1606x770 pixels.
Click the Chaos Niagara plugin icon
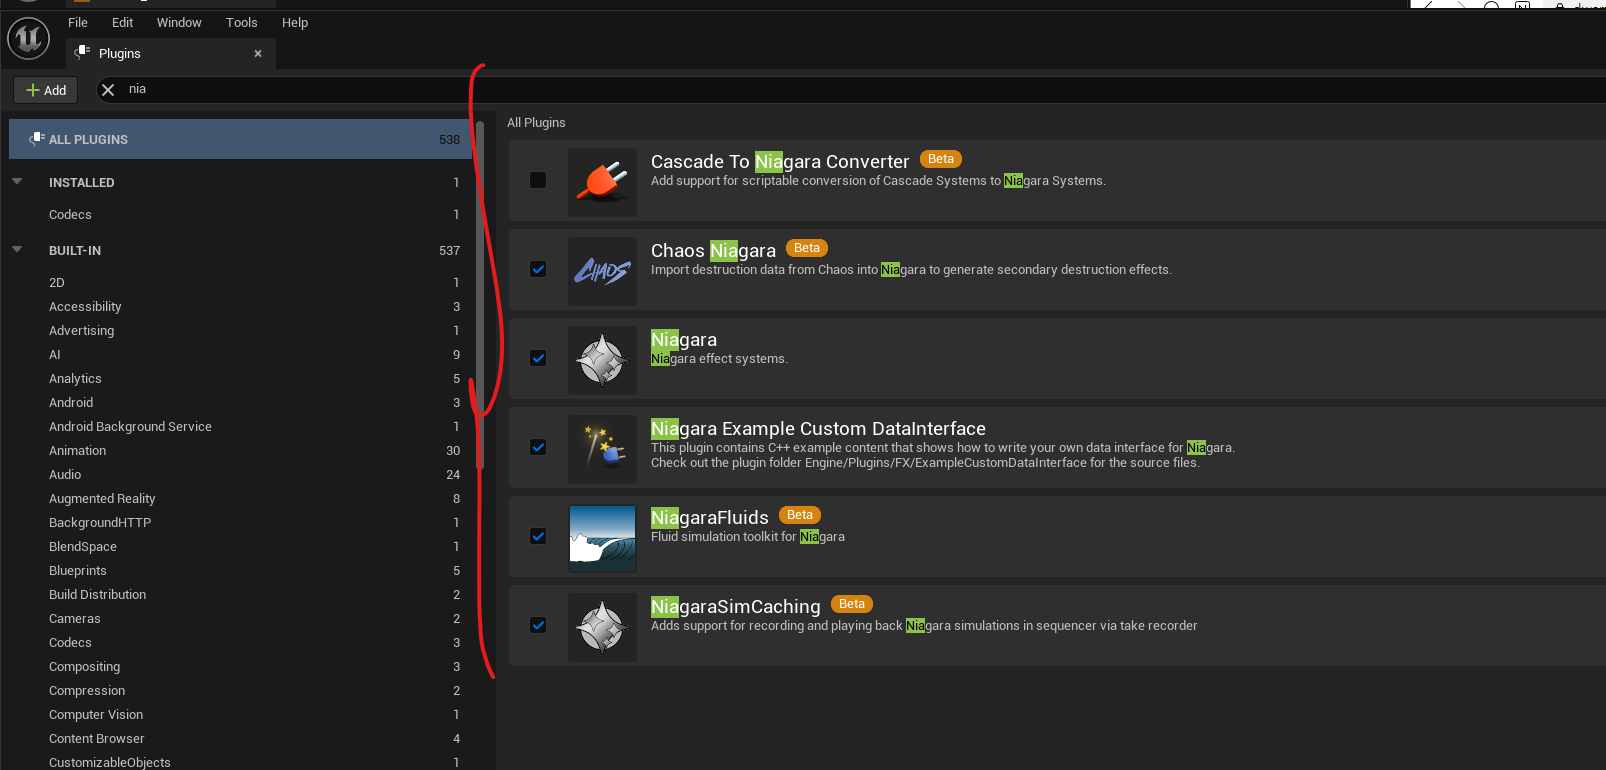(602, 271)
